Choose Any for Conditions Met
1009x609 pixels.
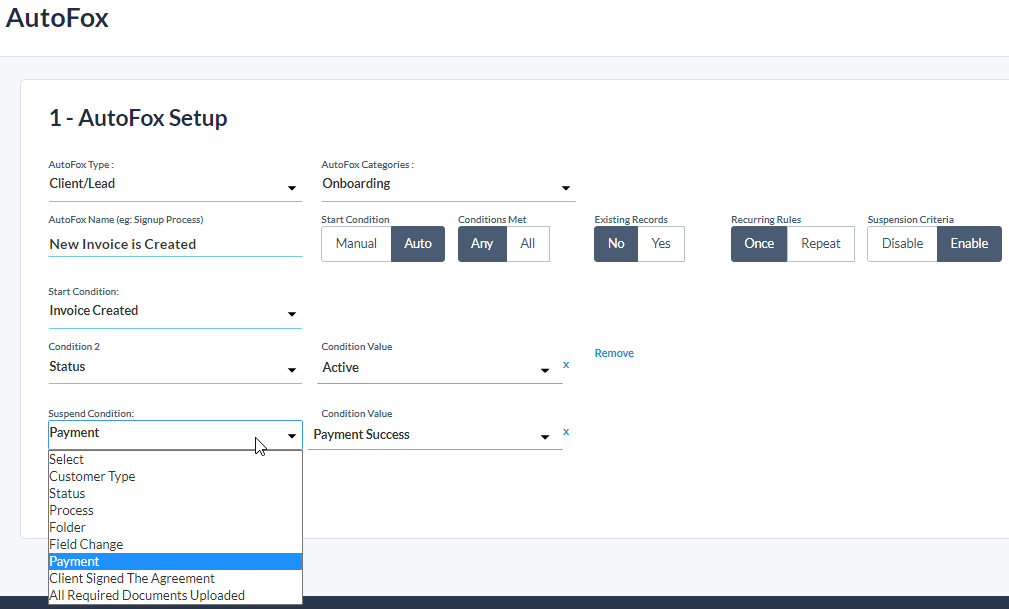click(482, 244)
